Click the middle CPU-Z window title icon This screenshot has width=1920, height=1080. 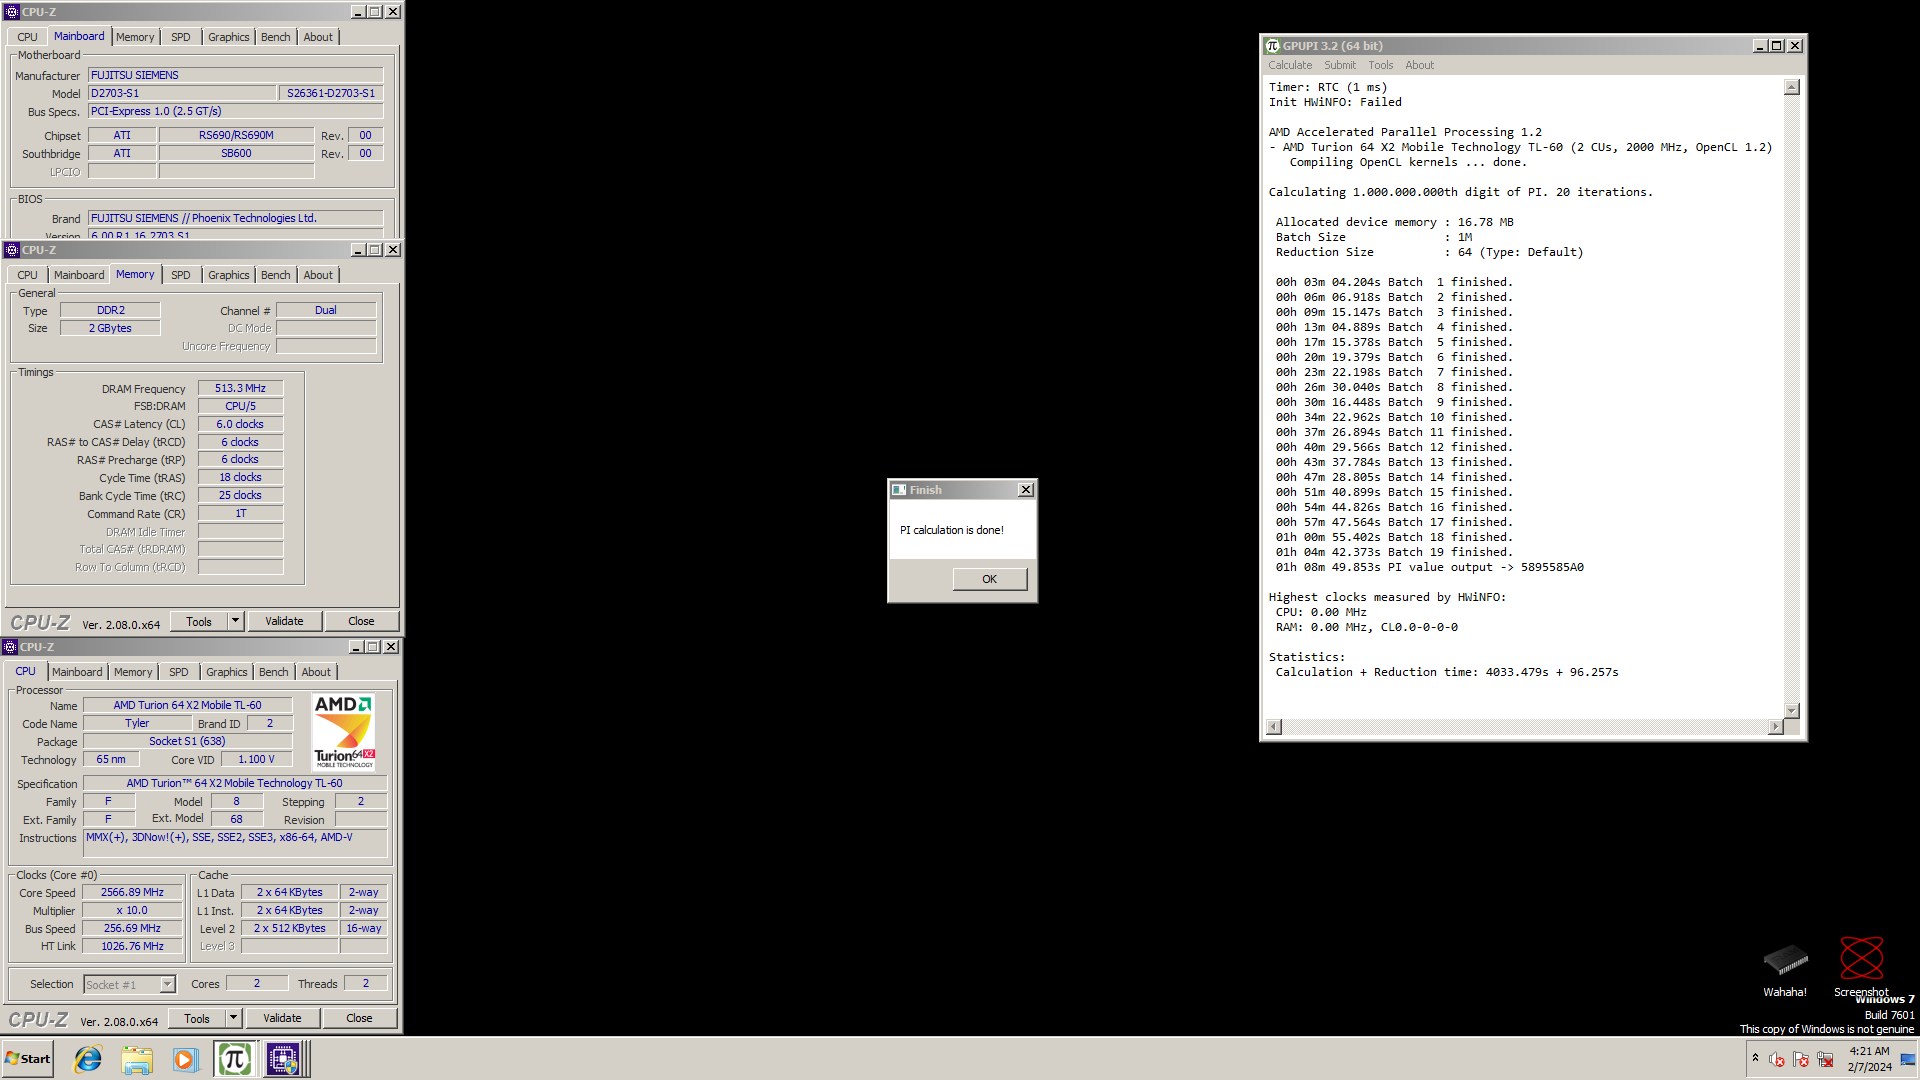(11, 250)
